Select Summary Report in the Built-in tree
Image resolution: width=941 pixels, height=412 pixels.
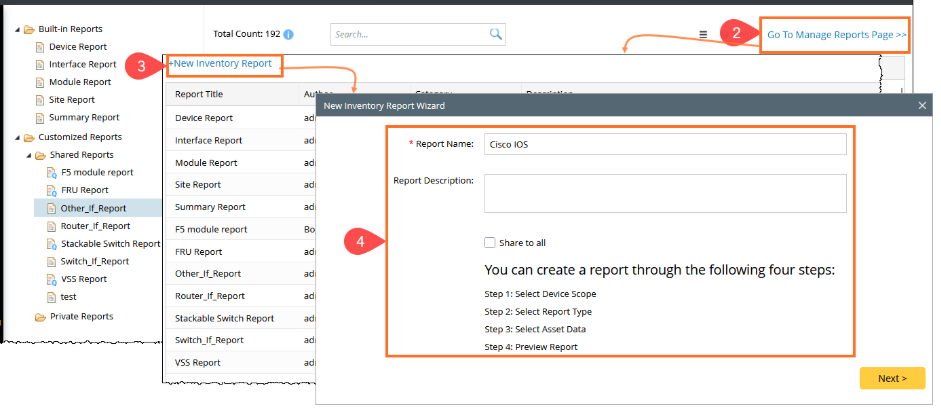(x=83, y=118)
